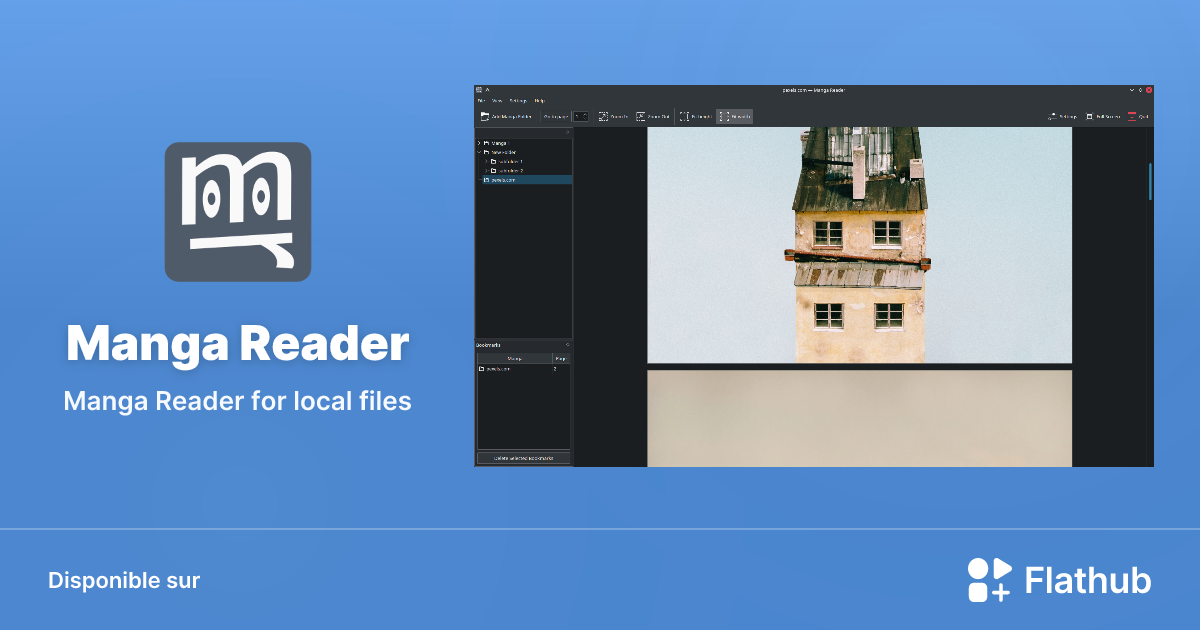Image resolution: width=1200 pixels, height=630 pixels.
Task: Select pexels.com in the folder tree
Action: [505, 182]
